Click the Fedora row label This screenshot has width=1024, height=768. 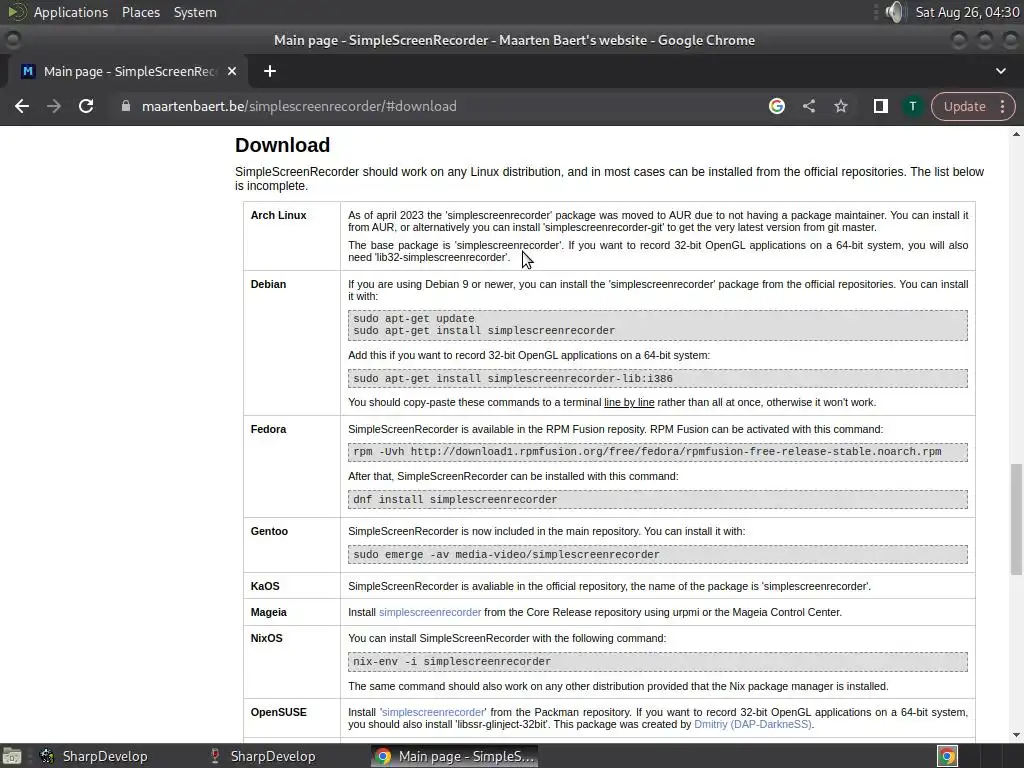(268, 429)
